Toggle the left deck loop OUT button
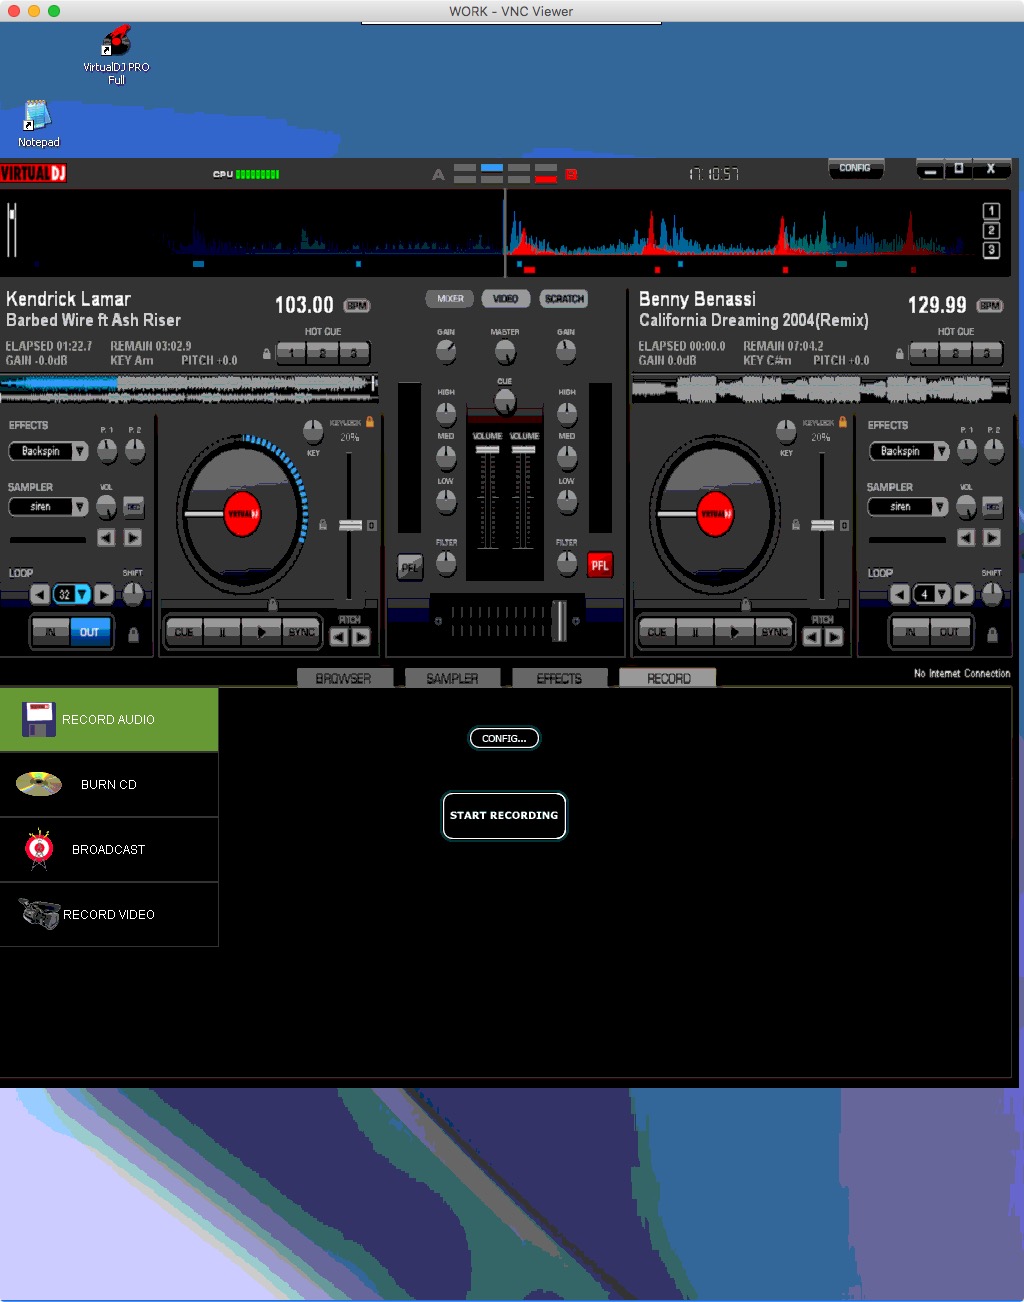Viewport: 1024px width, 1302px height. [x=89, y=632]
